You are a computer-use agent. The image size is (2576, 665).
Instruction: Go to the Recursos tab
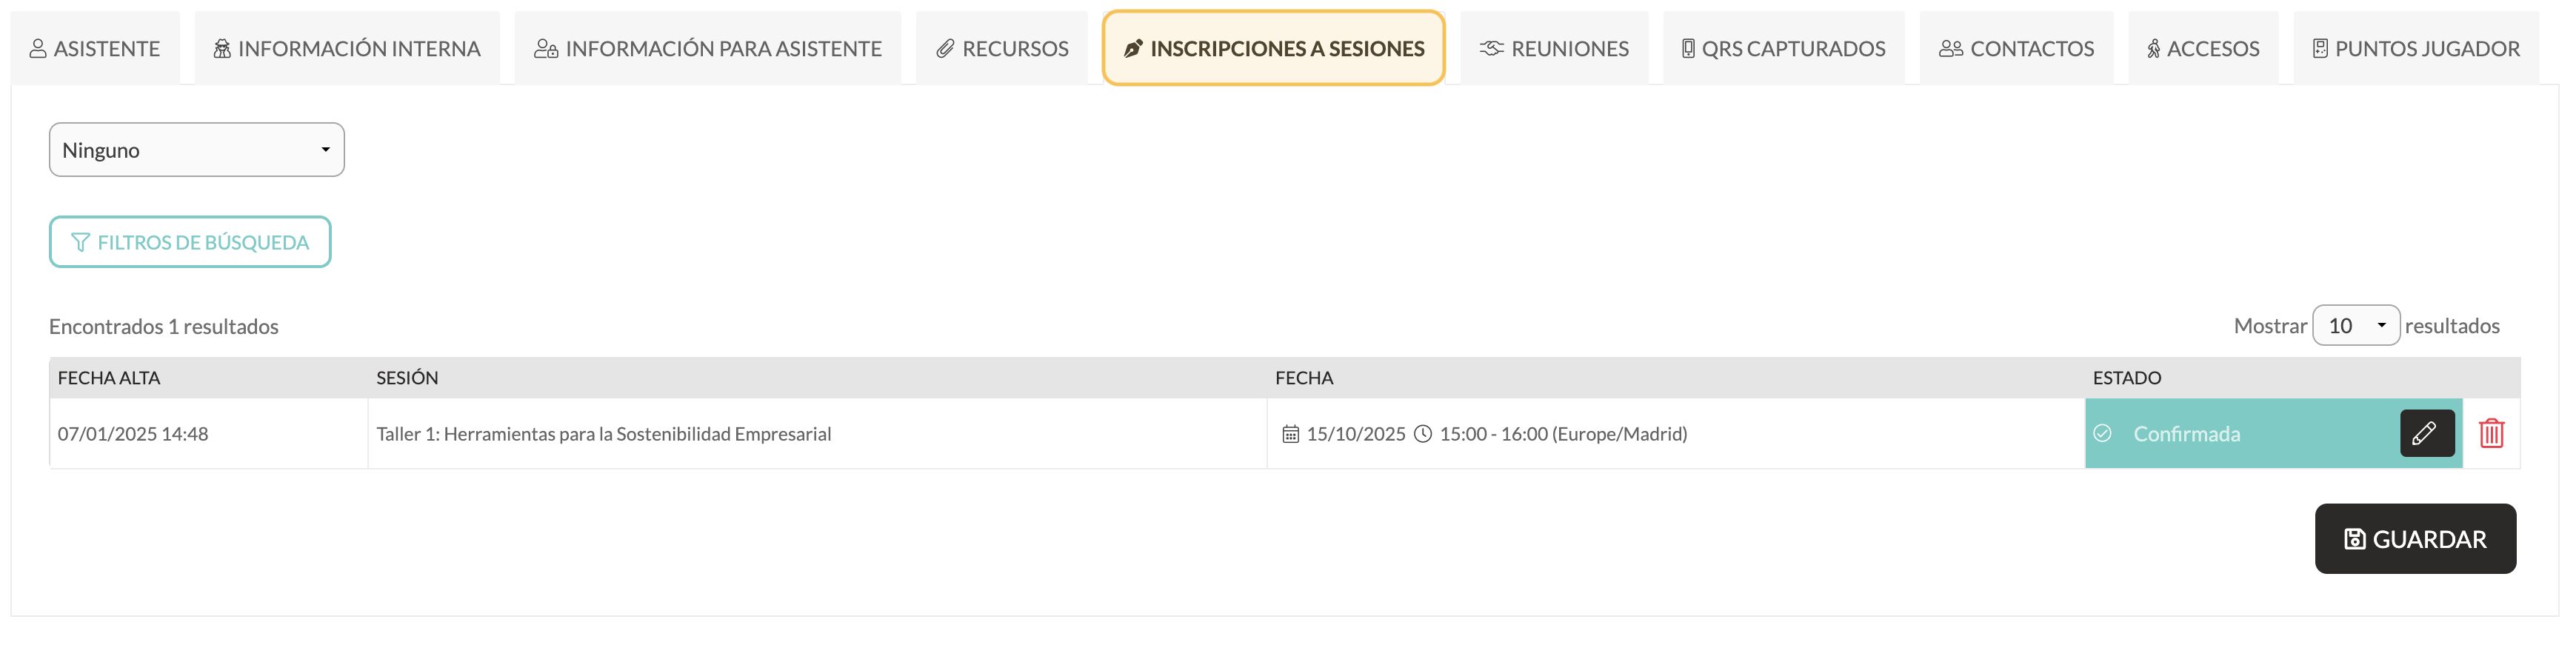coord(1002,48)
